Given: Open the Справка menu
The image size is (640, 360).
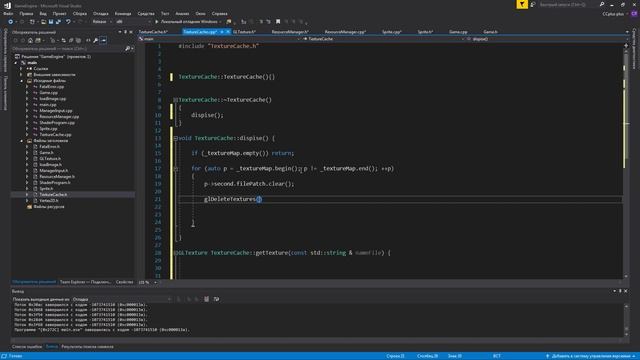Looking at the screenshot, I should (x=220, y=13).
